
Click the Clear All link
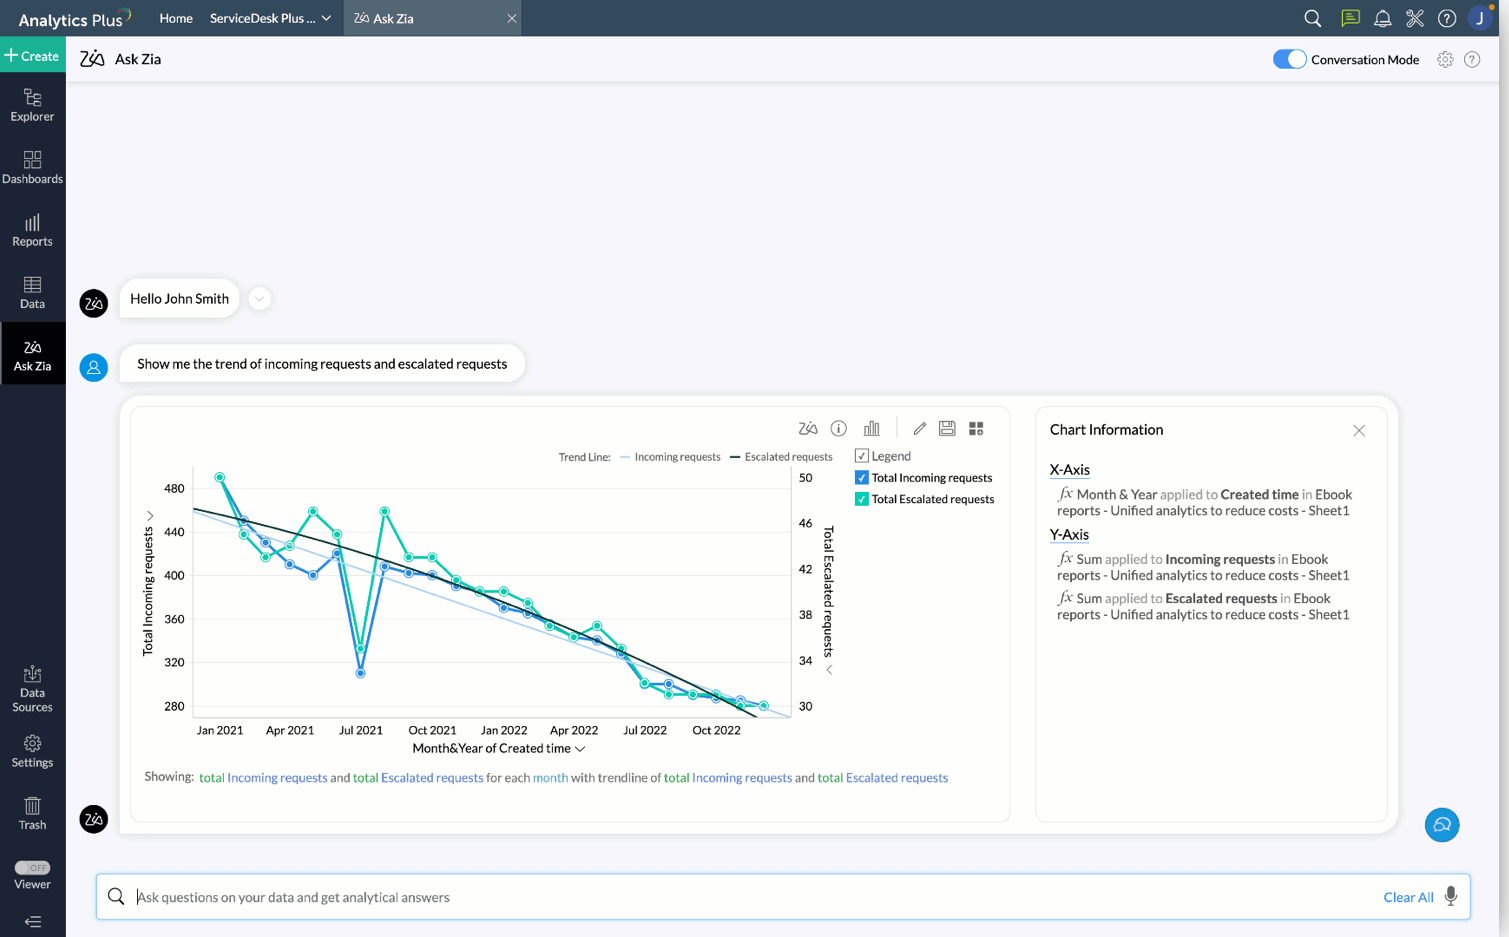(1407, 897)
